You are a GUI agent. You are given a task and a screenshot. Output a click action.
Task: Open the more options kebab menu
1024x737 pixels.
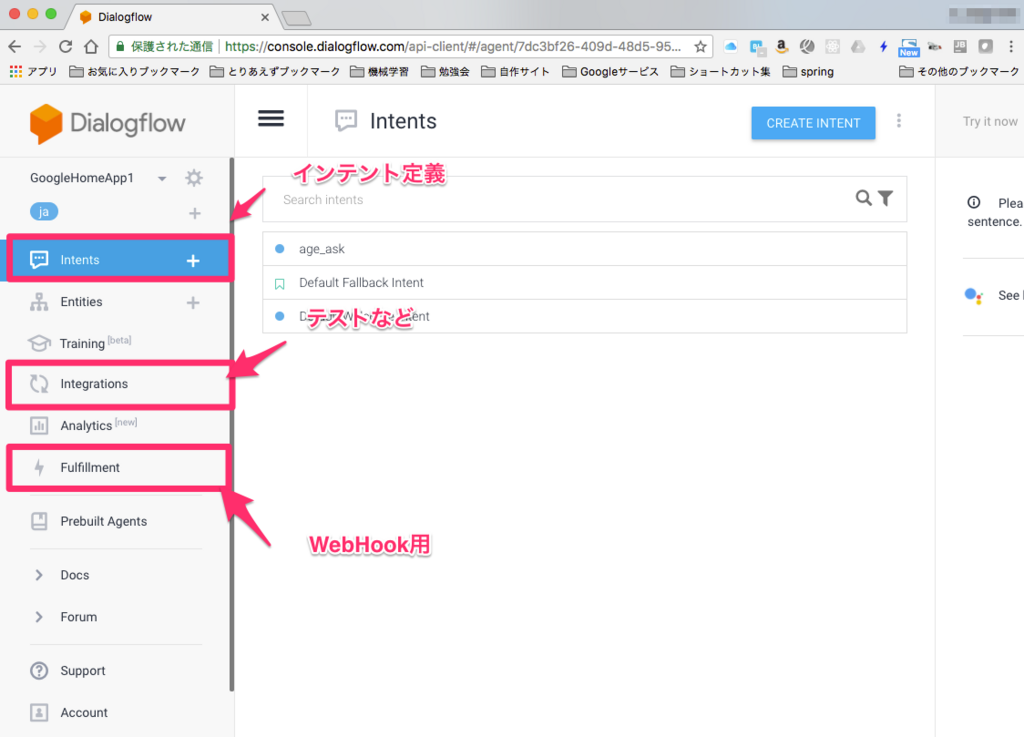(x=899, y=121)
